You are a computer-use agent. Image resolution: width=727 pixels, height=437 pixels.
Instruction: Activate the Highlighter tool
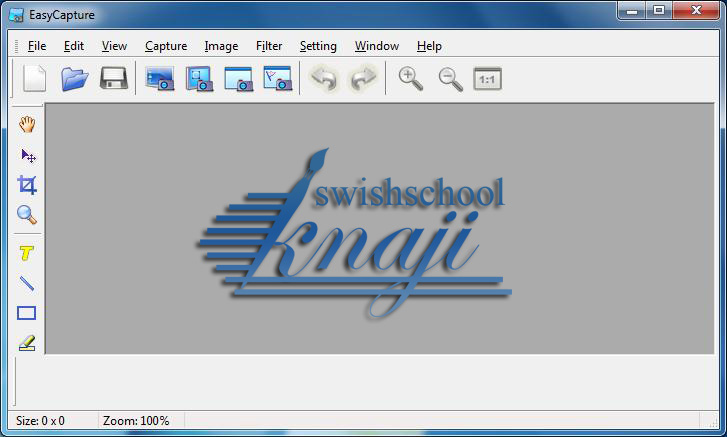point(27,343)
